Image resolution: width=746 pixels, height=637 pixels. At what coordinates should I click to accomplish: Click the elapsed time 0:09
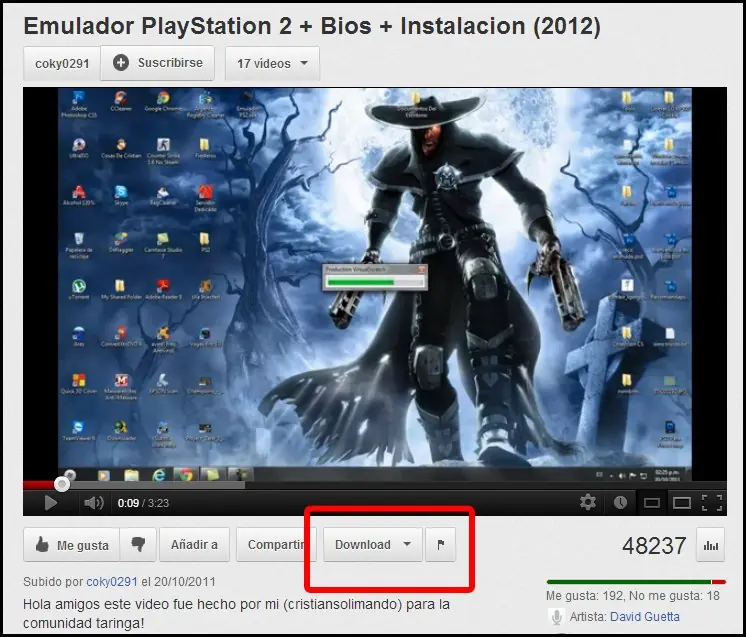[128, 503]
